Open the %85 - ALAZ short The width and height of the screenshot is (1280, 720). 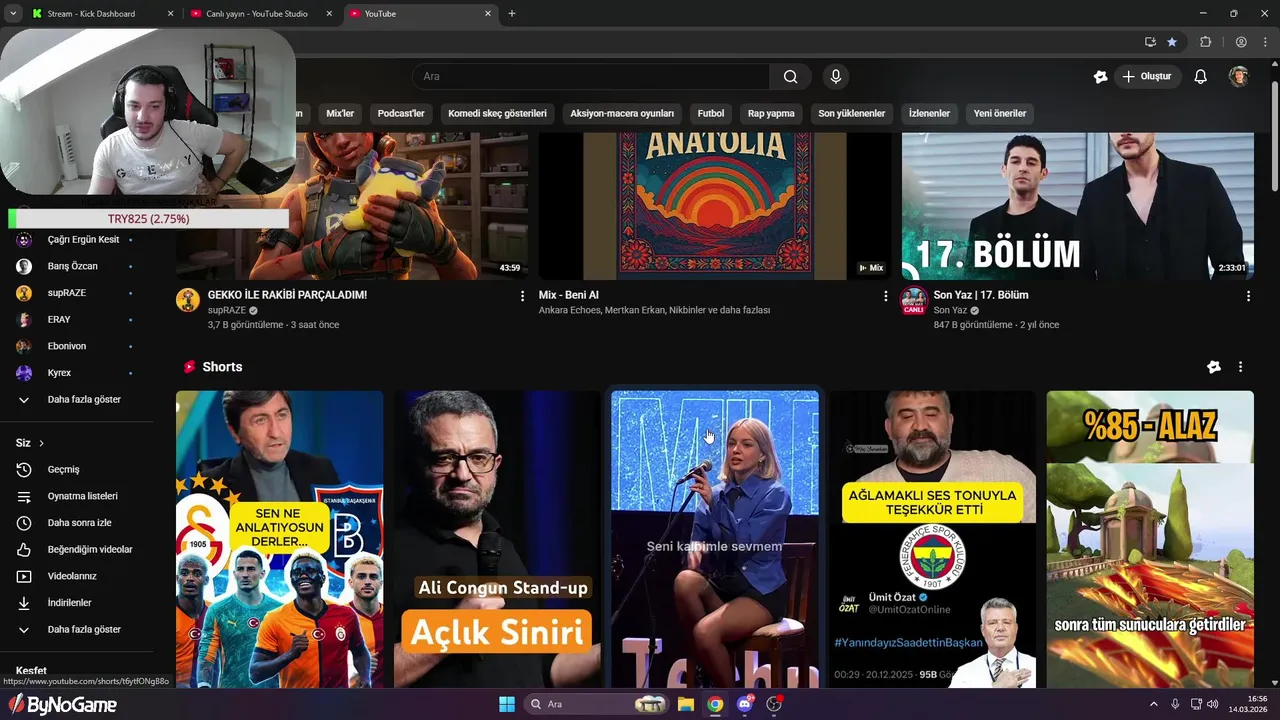click(x=1150, y=539)
